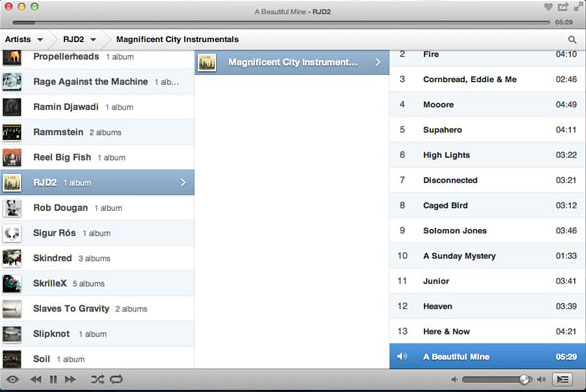Select artist Propellerheads
Screen dimensions: 586x392
(97, 59)
